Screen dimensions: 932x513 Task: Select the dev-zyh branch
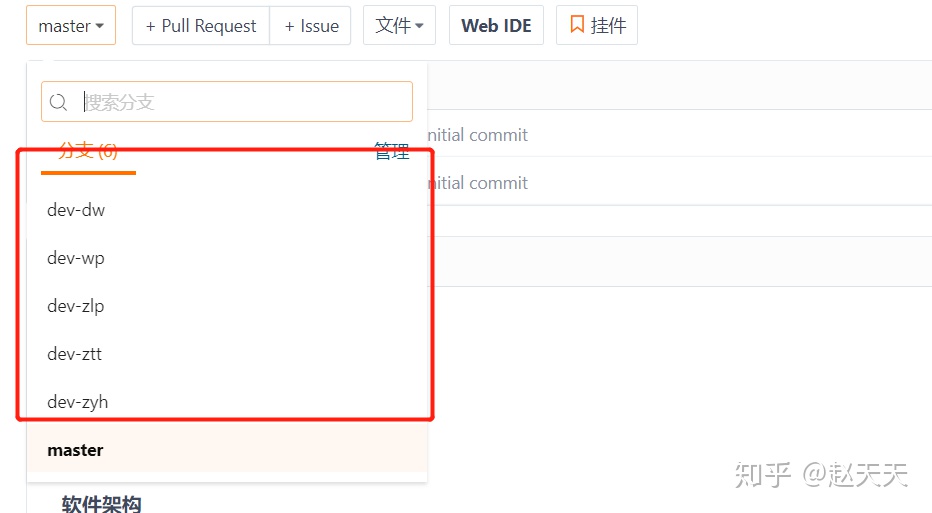(x=227, y=402)
